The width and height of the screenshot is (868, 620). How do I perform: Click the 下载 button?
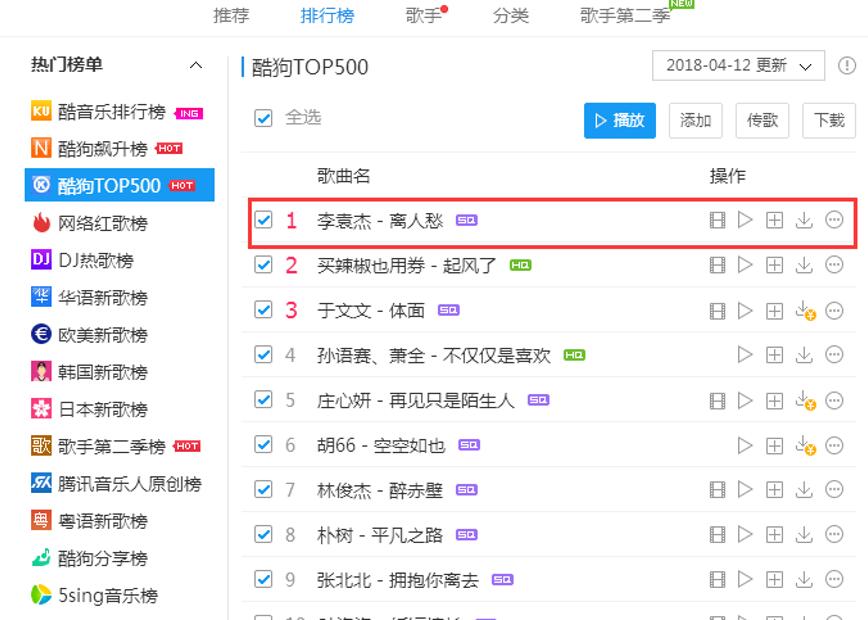(829, 120)
